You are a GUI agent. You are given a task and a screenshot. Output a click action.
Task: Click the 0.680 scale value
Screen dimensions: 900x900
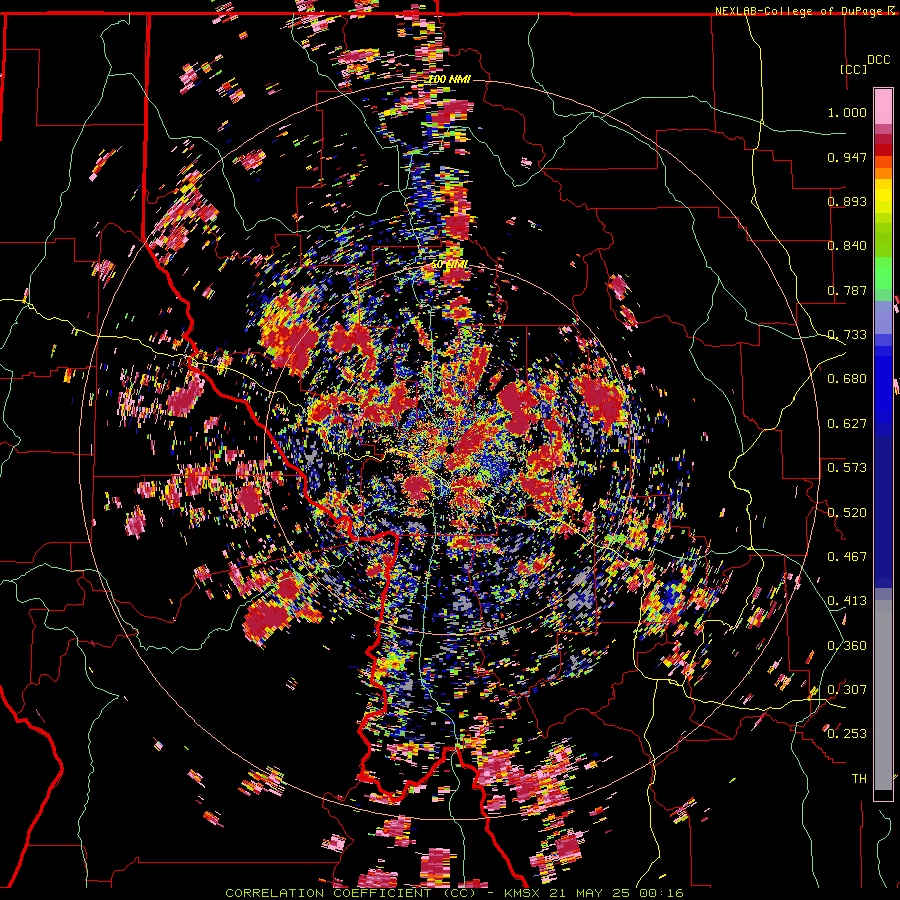click(847, 379)
